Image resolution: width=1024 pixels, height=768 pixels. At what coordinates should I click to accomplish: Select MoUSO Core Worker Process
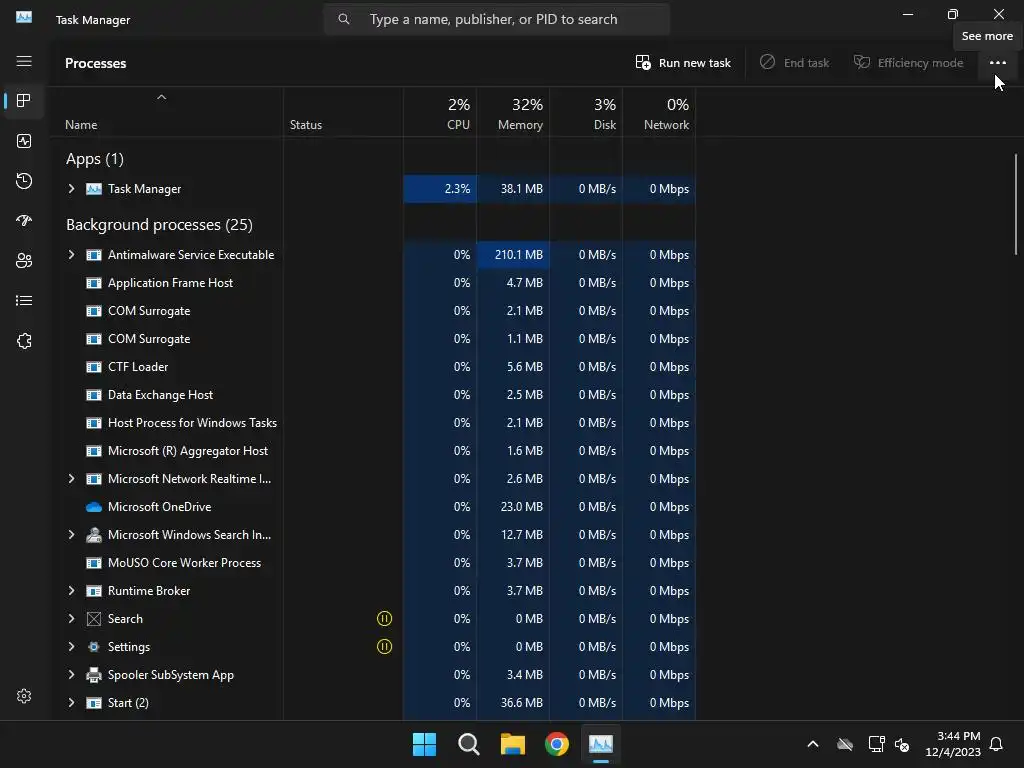point(374,562)
